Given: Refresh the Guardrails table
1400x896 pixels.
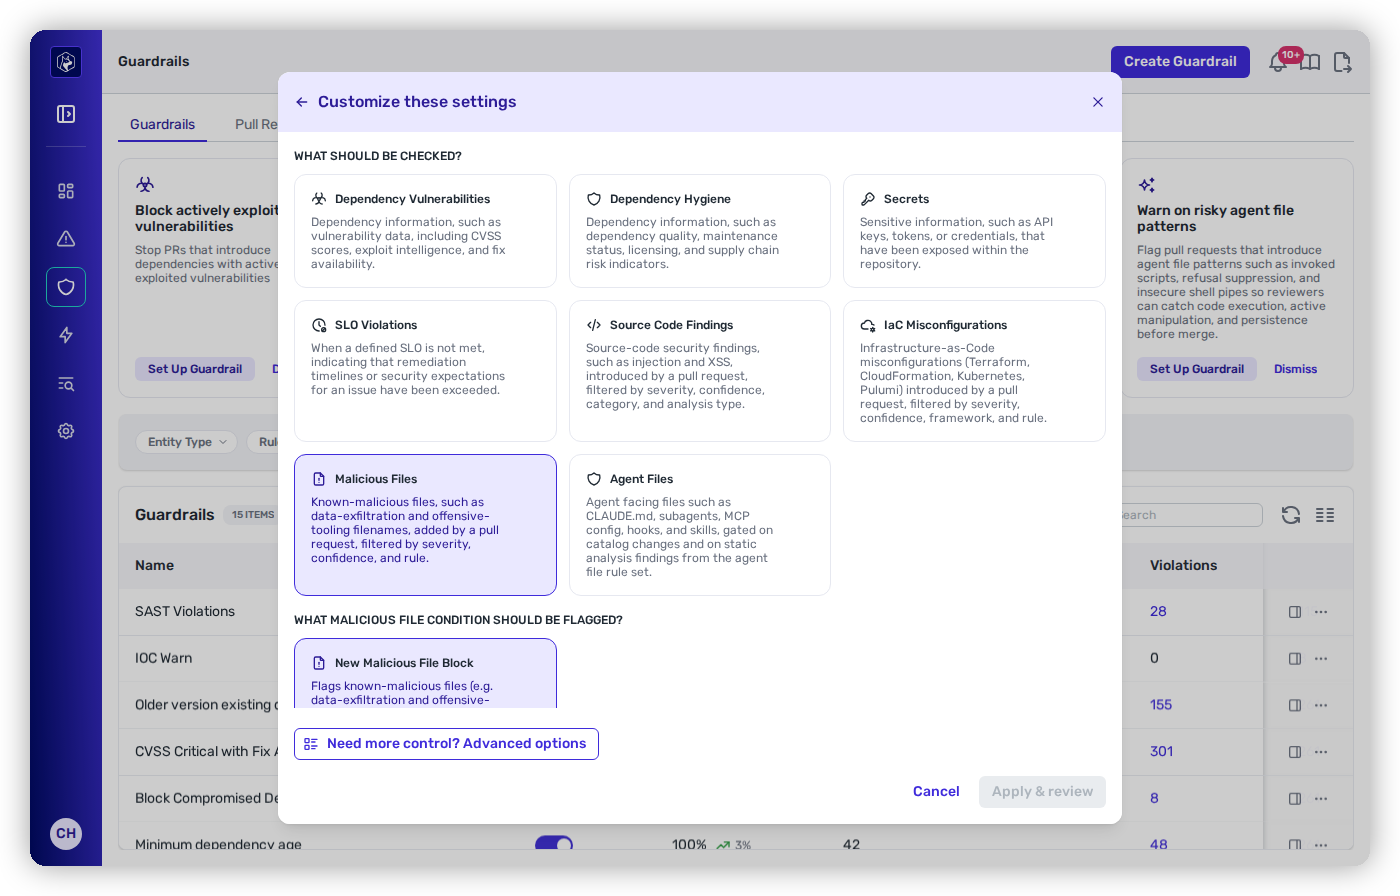Looking at the screenshot, I should click(1291, 515).
